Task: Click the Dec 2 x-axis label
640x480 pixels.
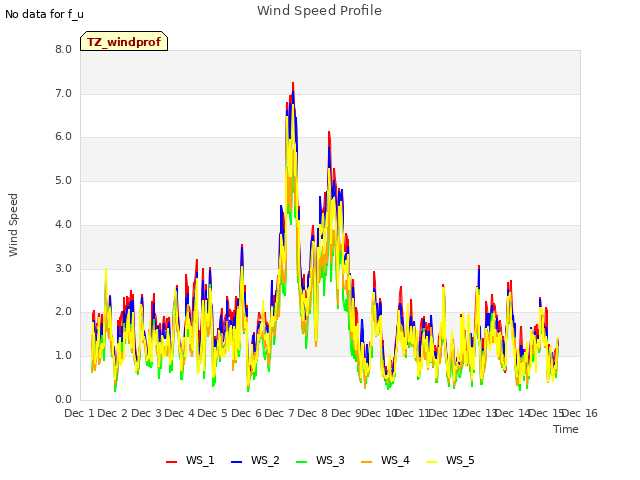Action: pyautogui.click(x=113, y=413)
